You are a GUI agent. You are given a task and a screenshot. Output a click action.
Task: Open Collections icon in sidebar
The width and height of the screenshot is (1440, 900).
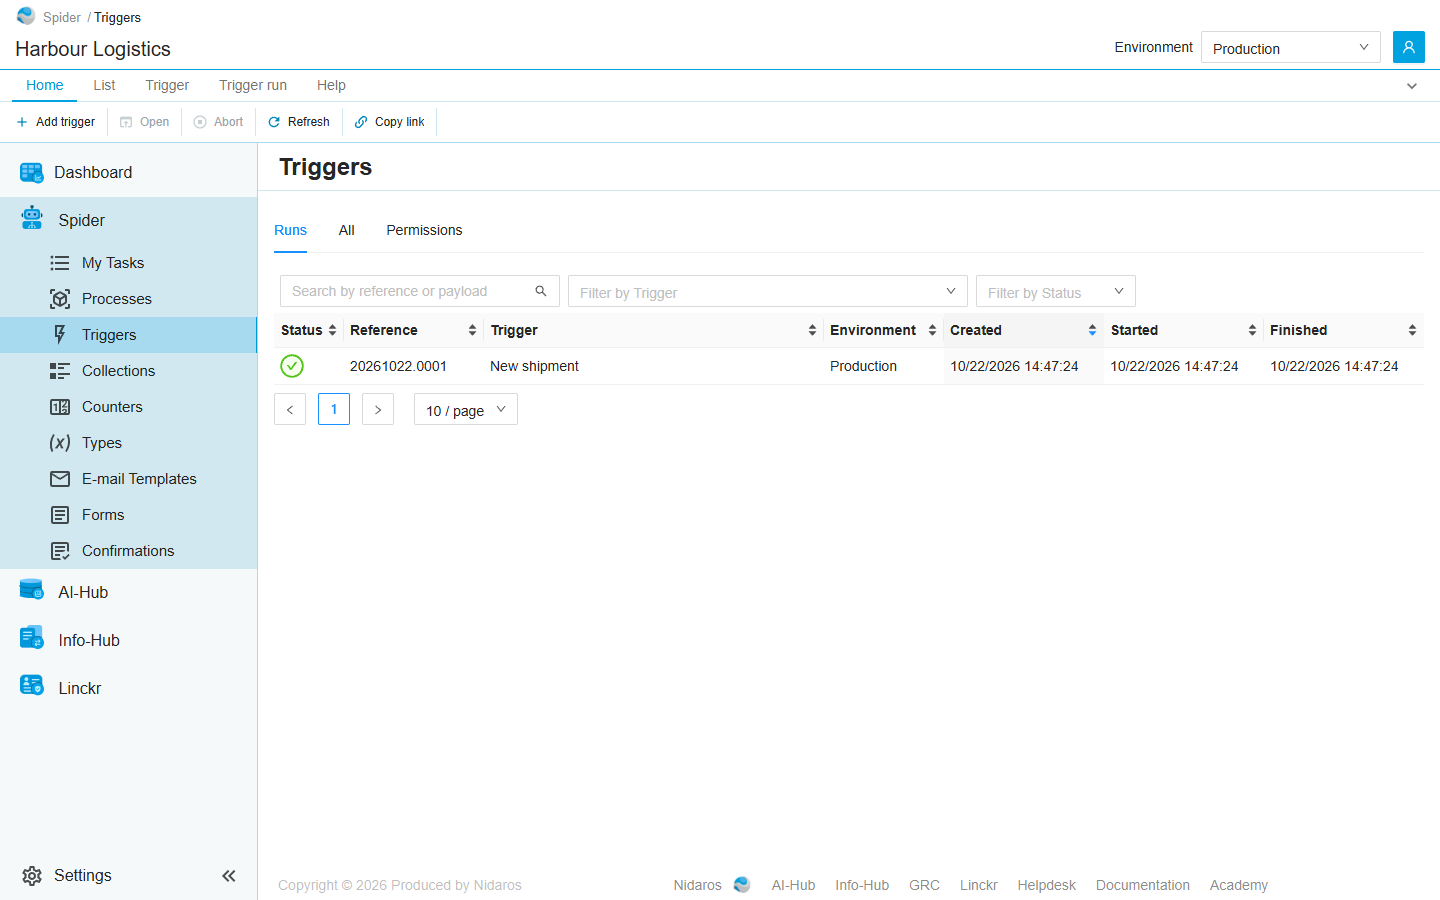coord(60,371)
